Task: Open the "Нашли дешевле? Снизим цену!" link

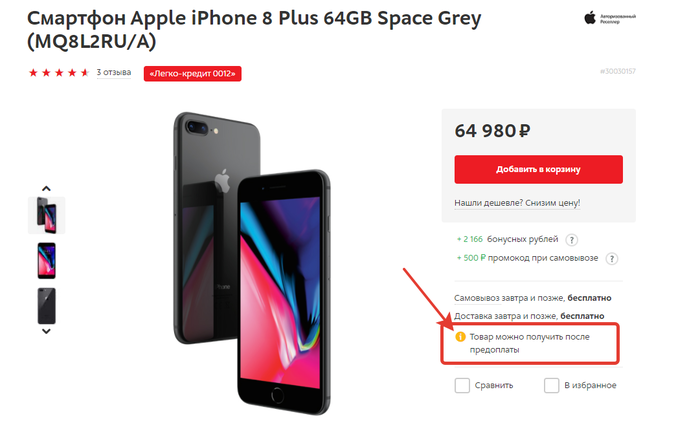Action: coord(517,203)
